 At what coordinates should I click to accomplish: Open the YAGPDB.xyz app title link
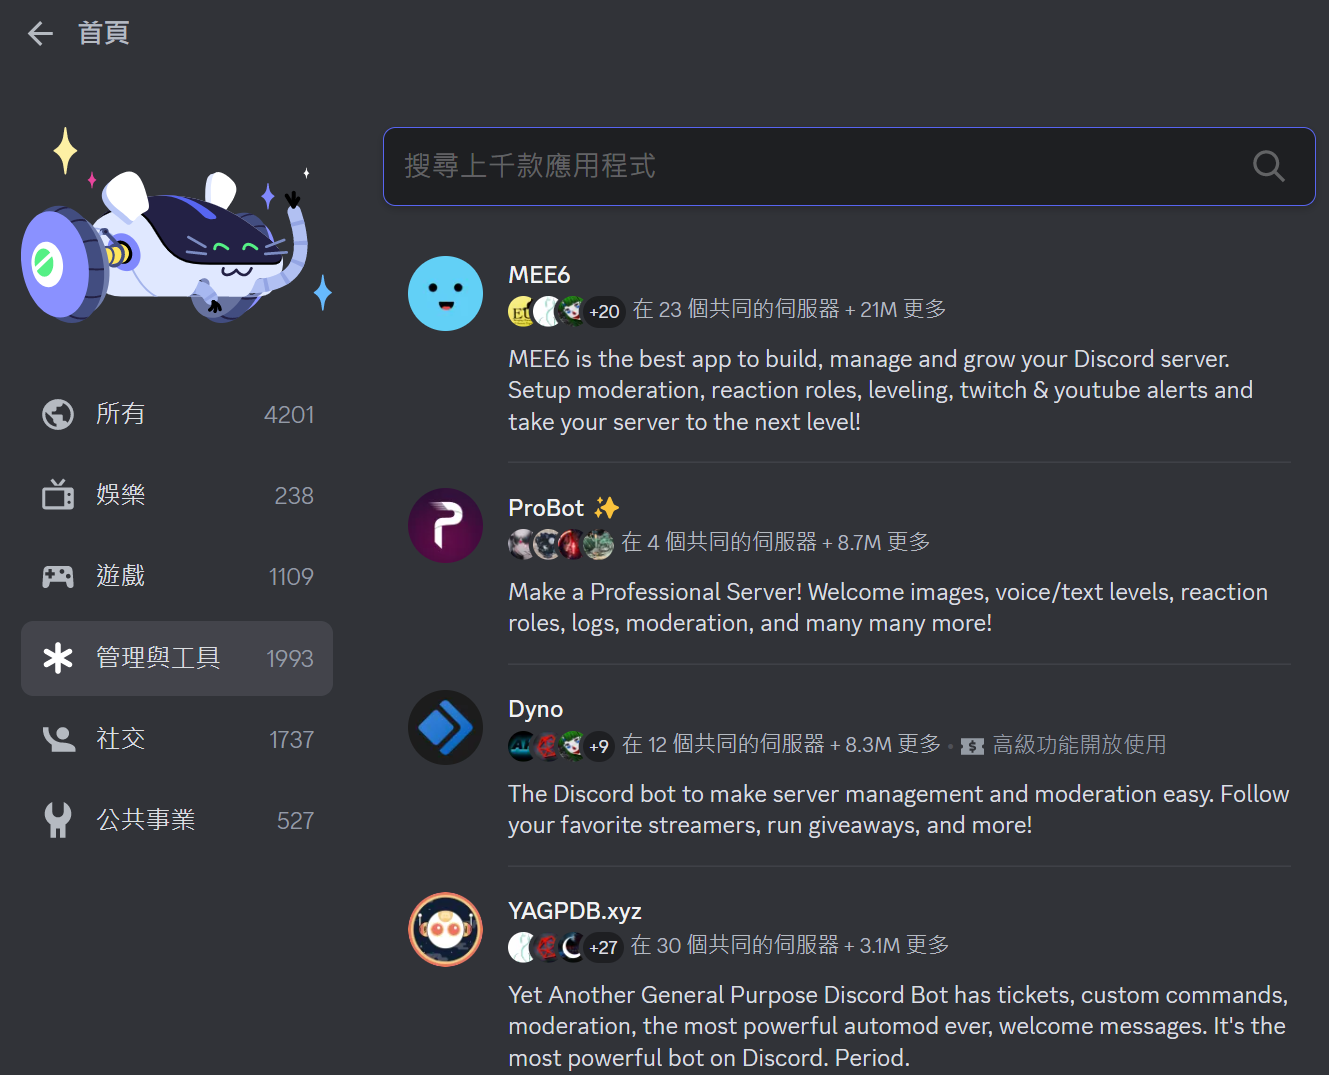[575, 911]
